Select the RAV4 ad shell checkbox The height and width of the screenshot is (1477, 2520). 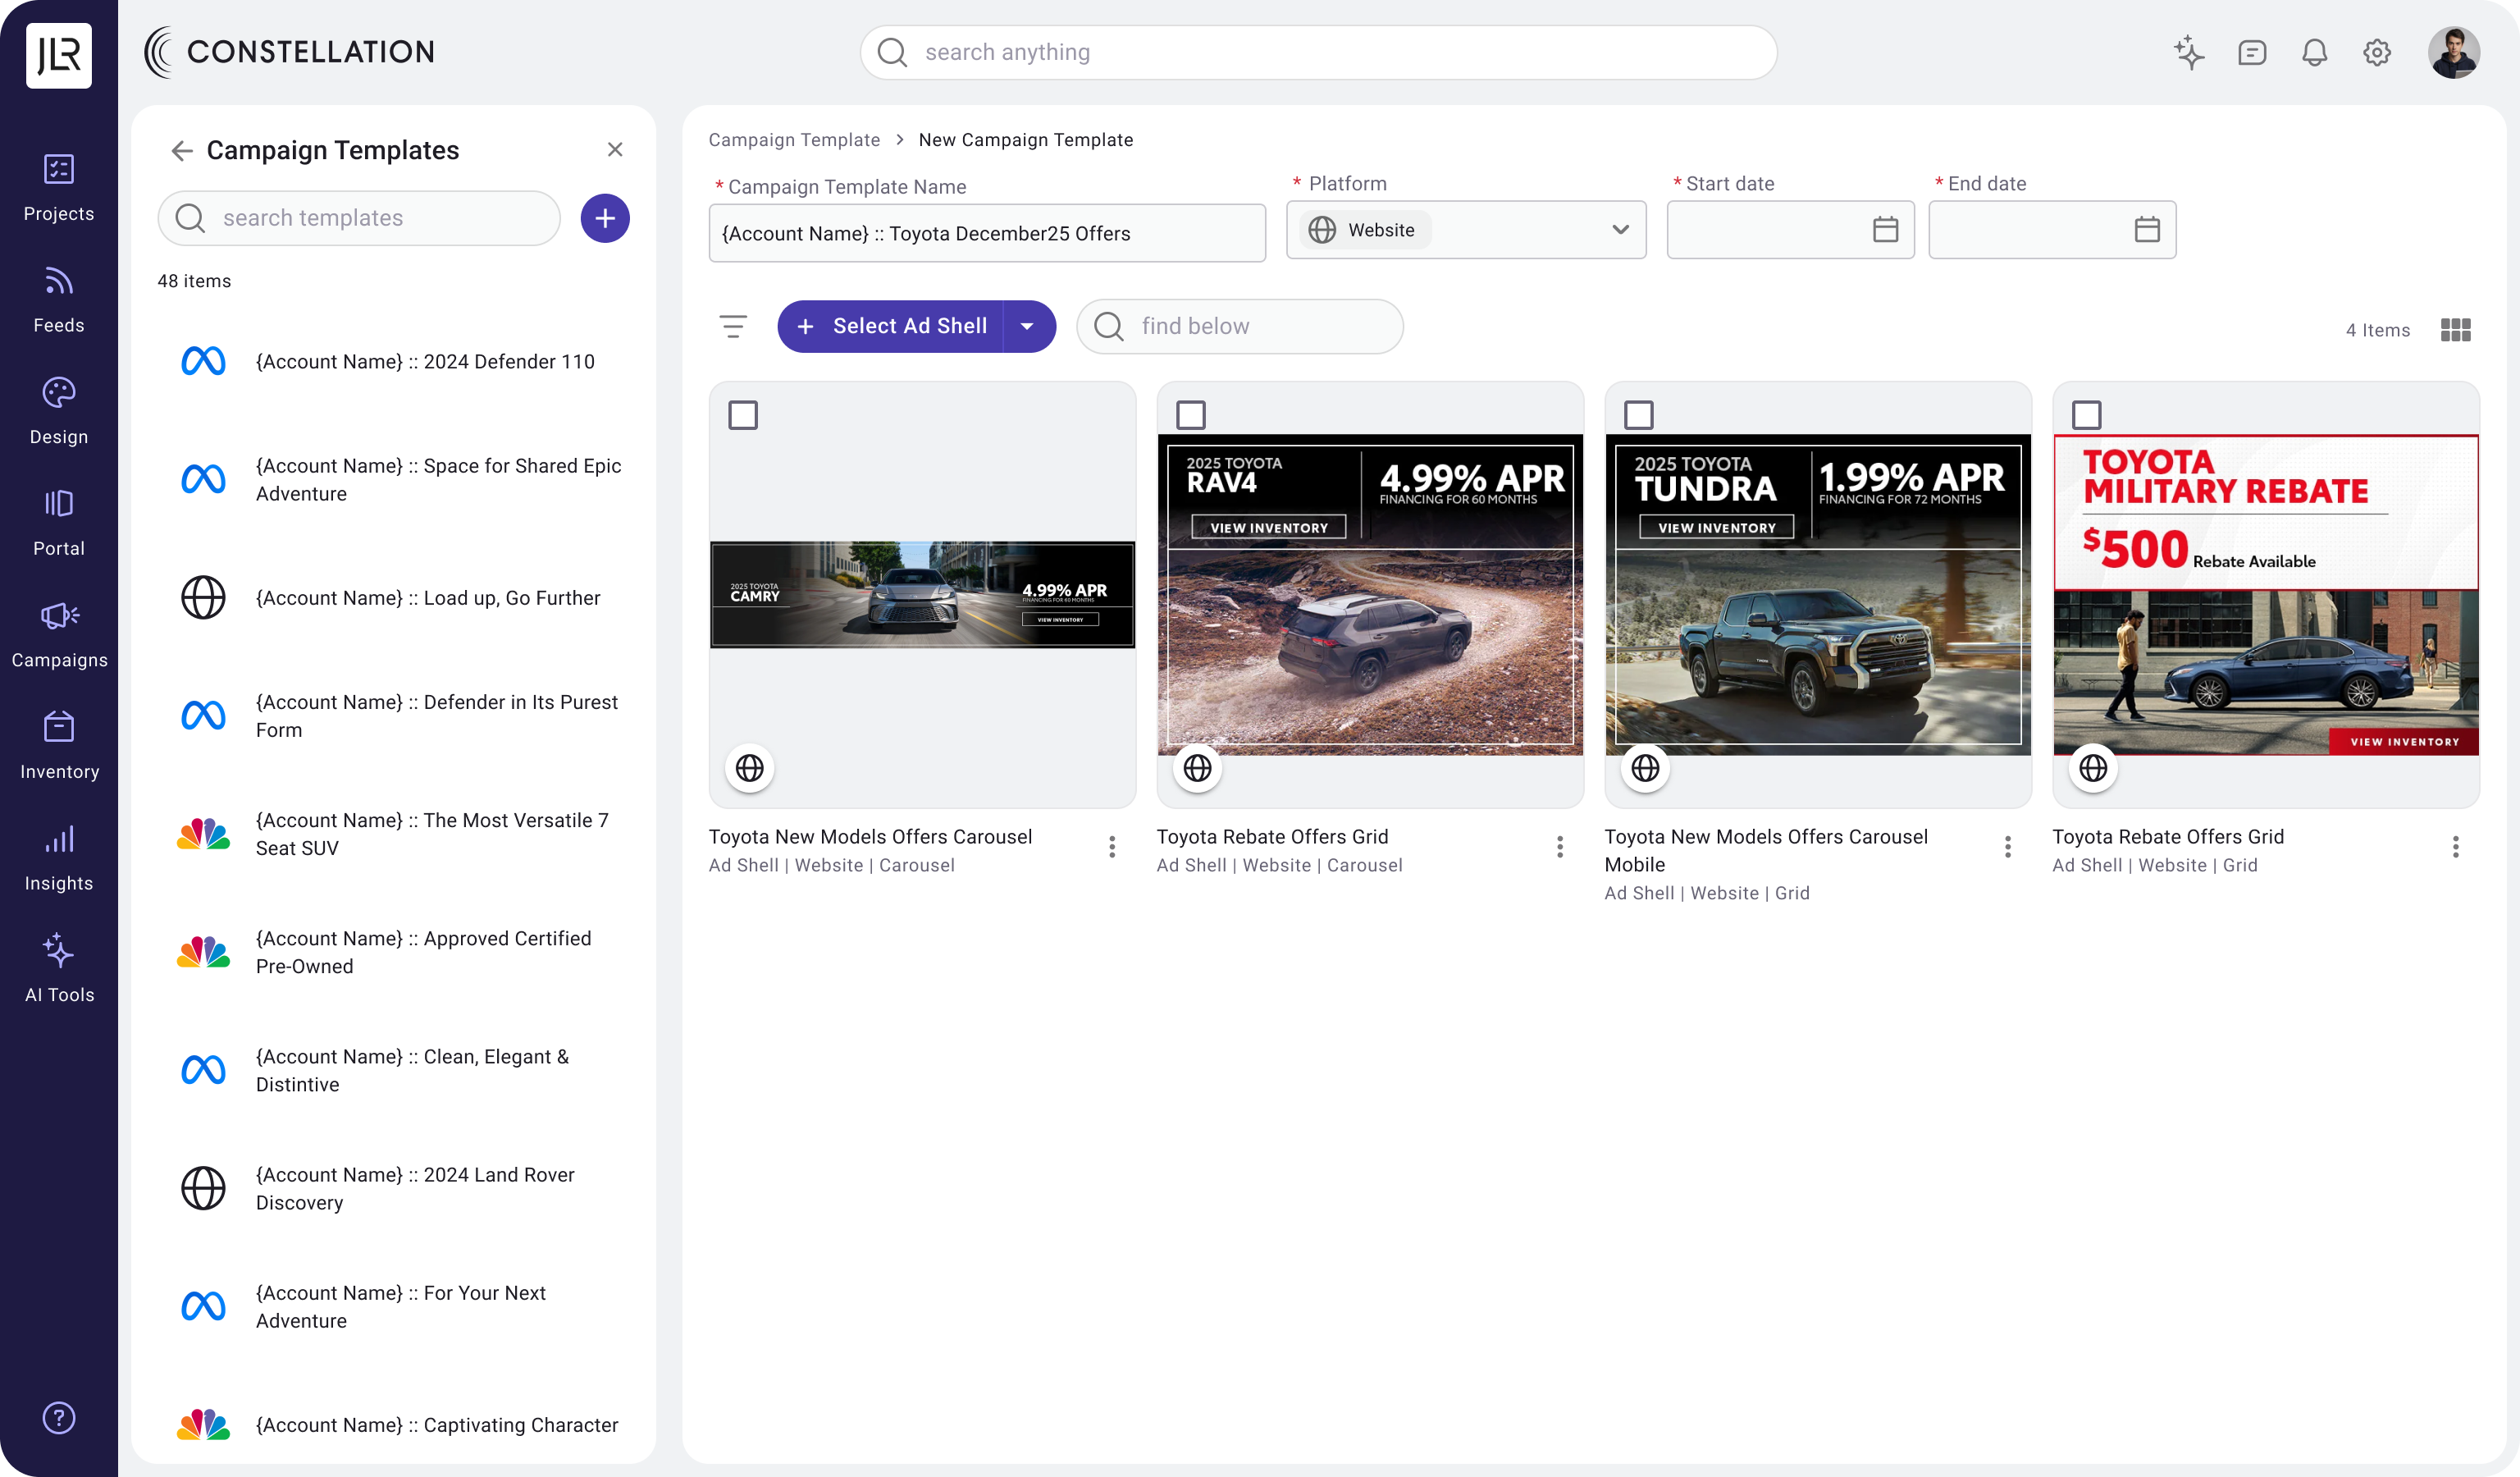(x=1190, y=415)
